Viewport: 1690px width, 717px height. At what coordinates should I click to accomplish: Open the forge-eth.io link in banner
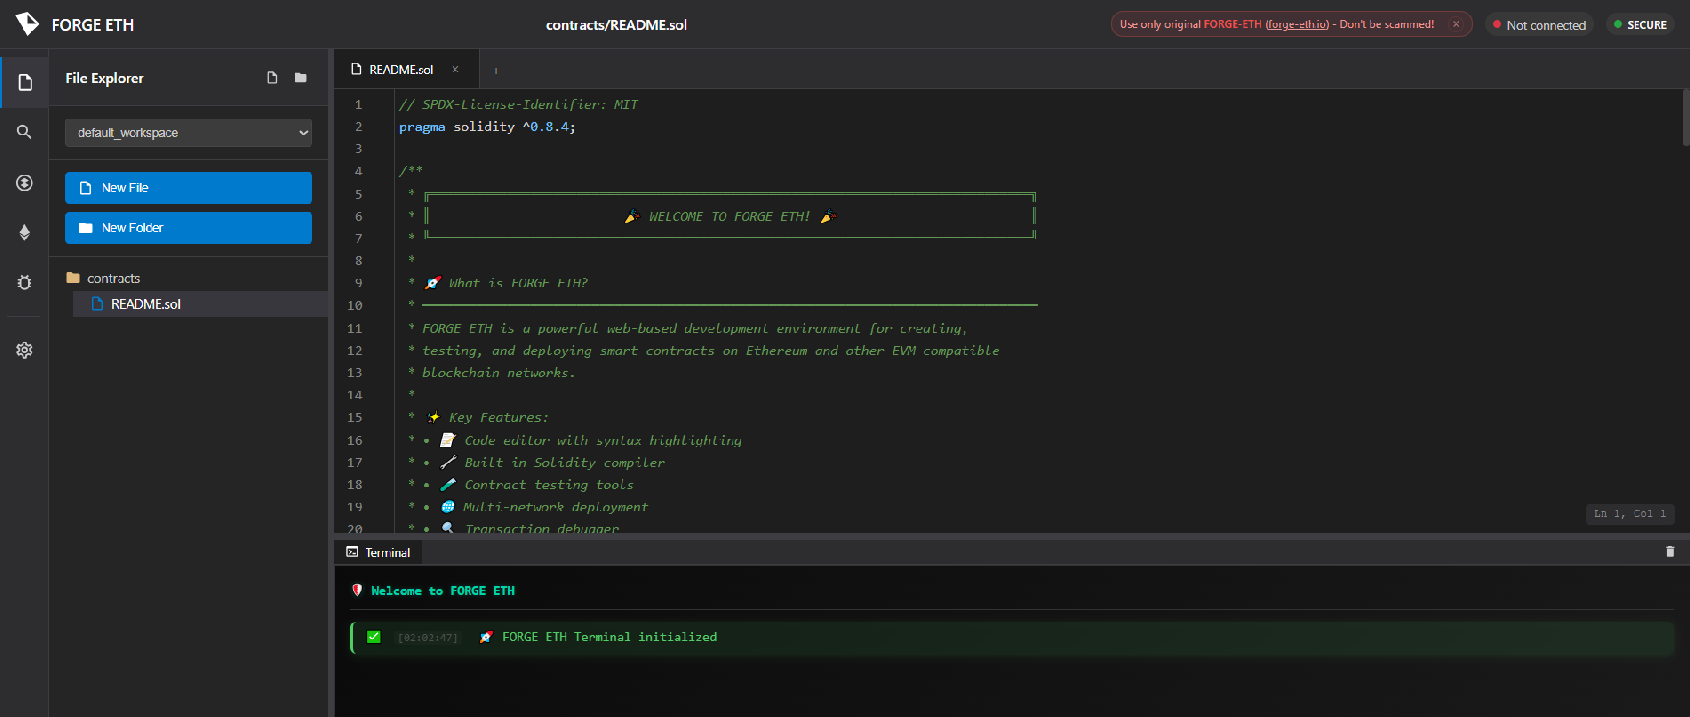coord(1297,24)
